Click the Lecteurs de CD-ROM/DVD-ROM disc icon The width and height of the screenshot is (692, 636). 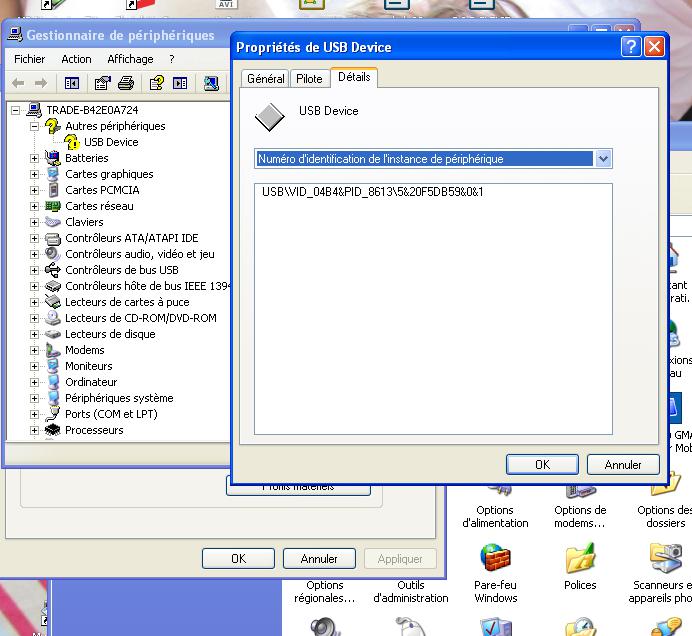click(53, 318)
